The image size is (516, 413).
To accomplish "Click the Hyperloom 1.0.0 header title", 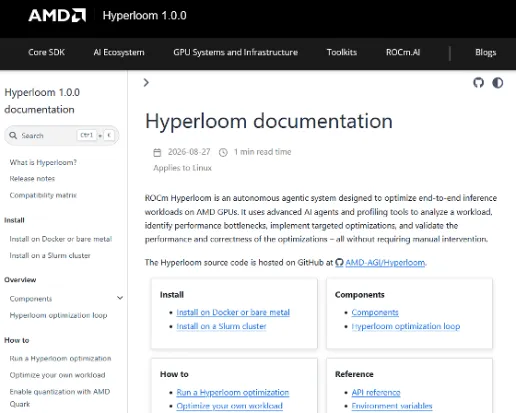I will (x=144, y=16).
